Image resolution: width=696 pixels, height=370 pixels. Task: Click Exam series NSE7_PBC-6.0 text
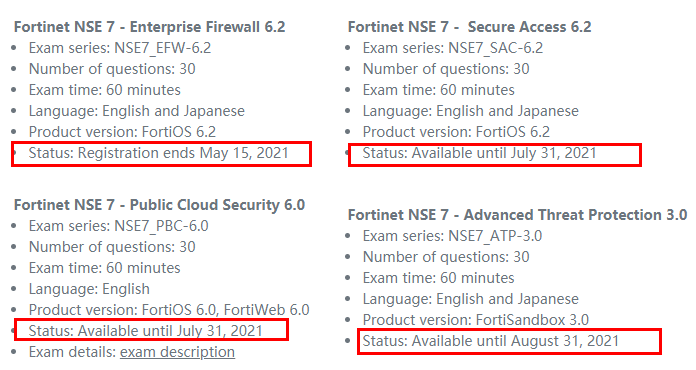(x=119, y=226)
